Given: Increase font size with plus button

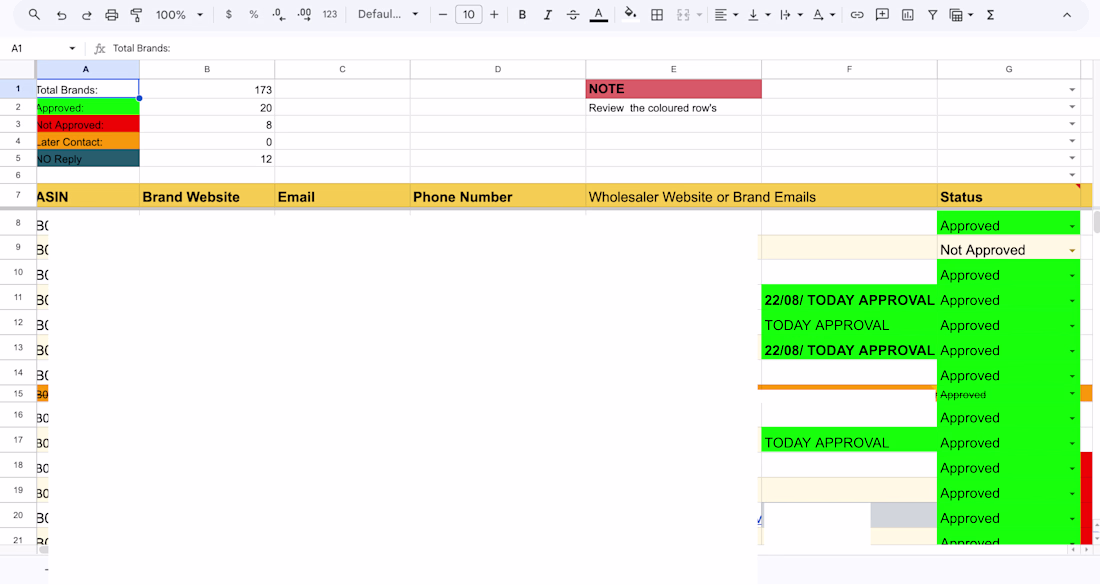Looking at the screenshot, I should click(495, 14).
